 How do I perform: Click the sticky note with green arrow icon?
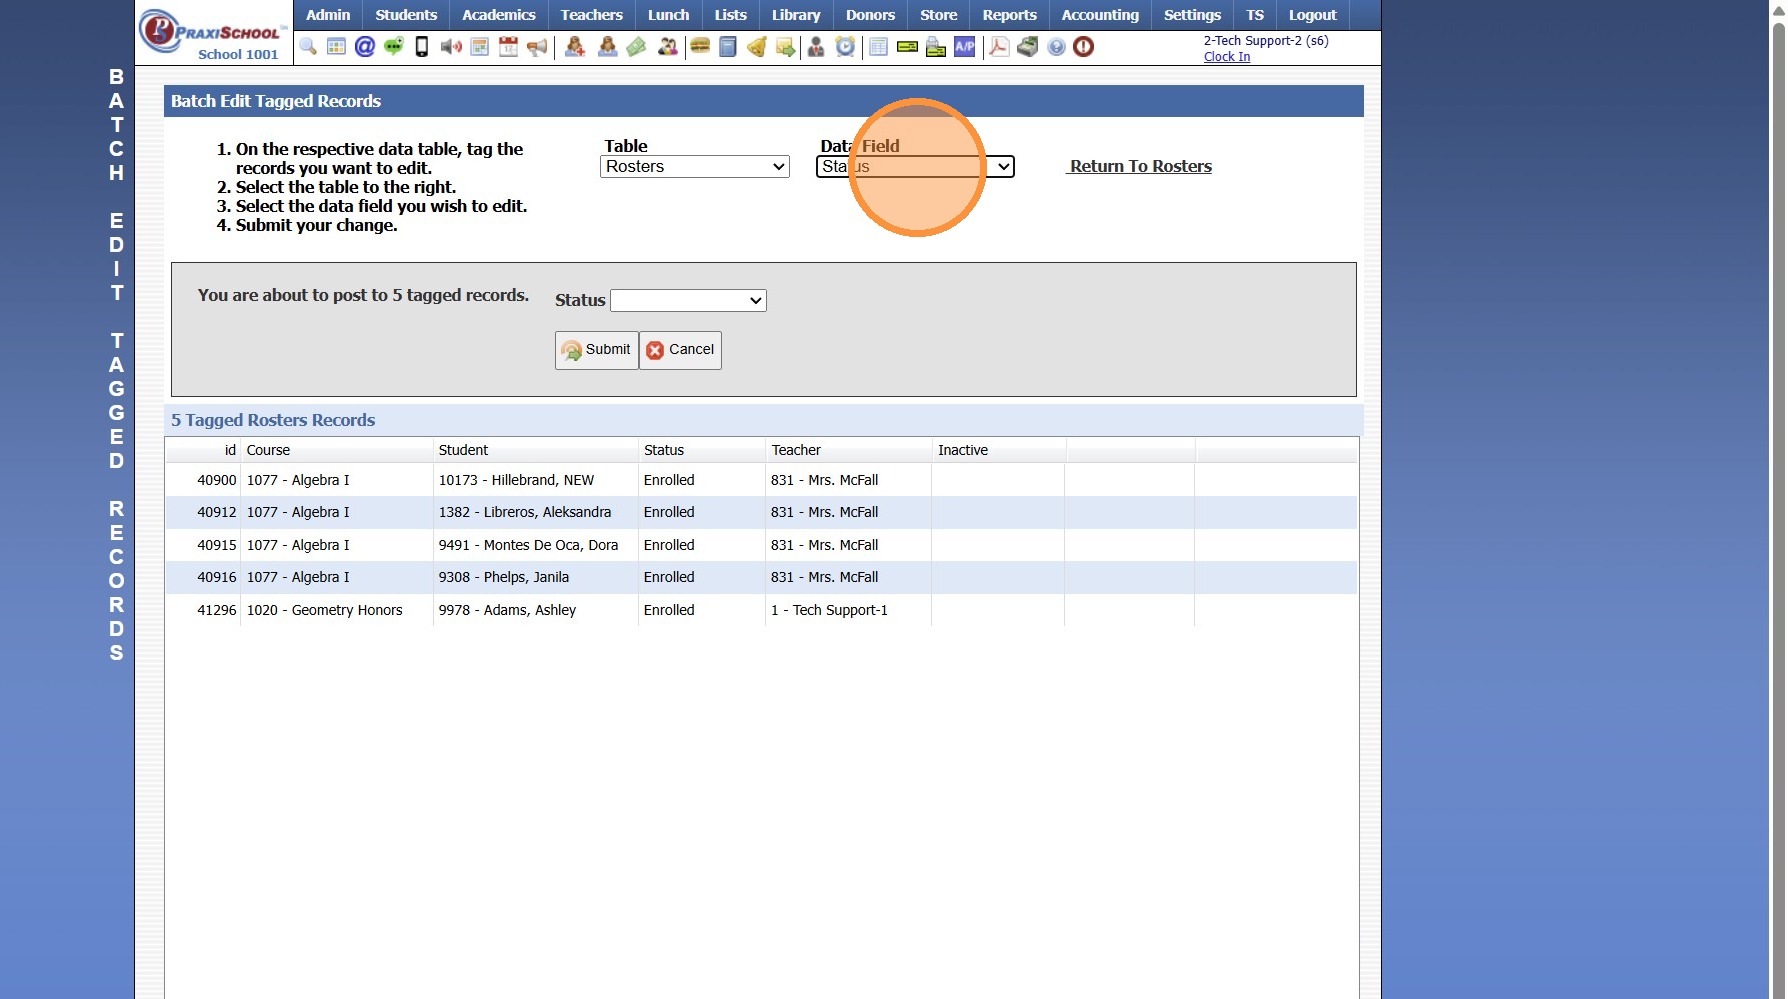coord(785,47)
